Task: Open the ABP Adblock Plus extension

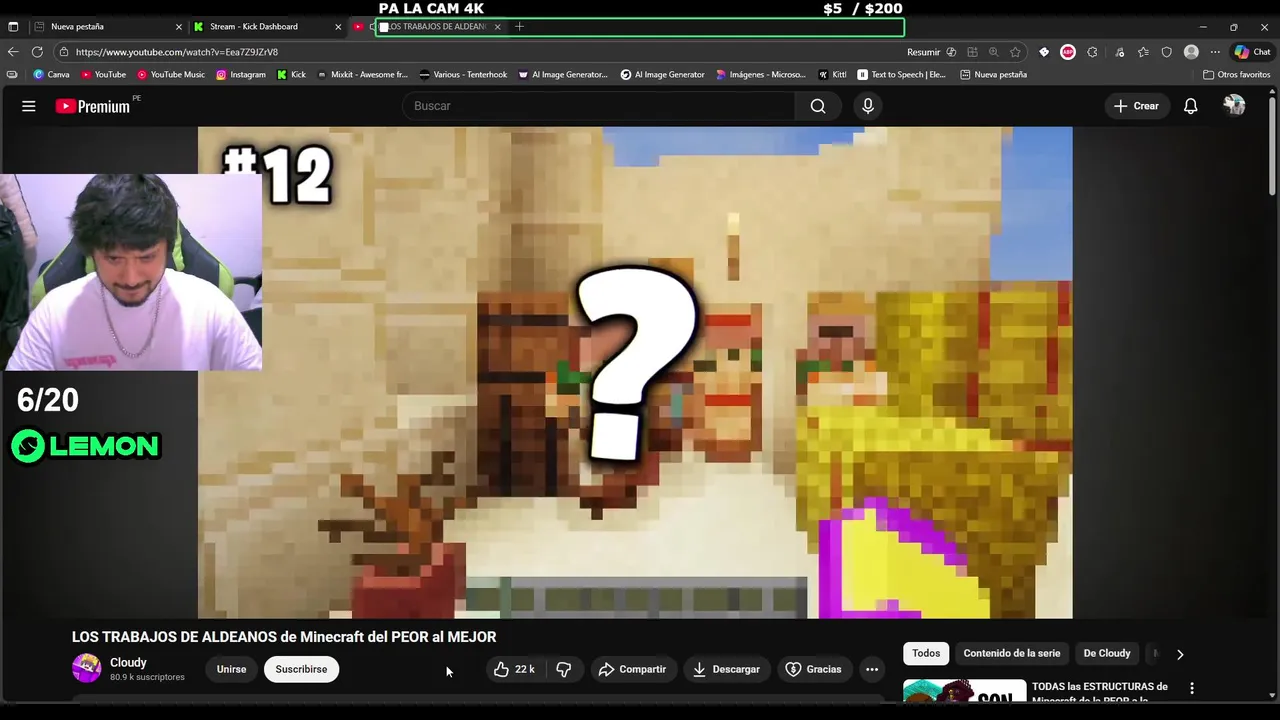Action: click(x=1068, y=52)
